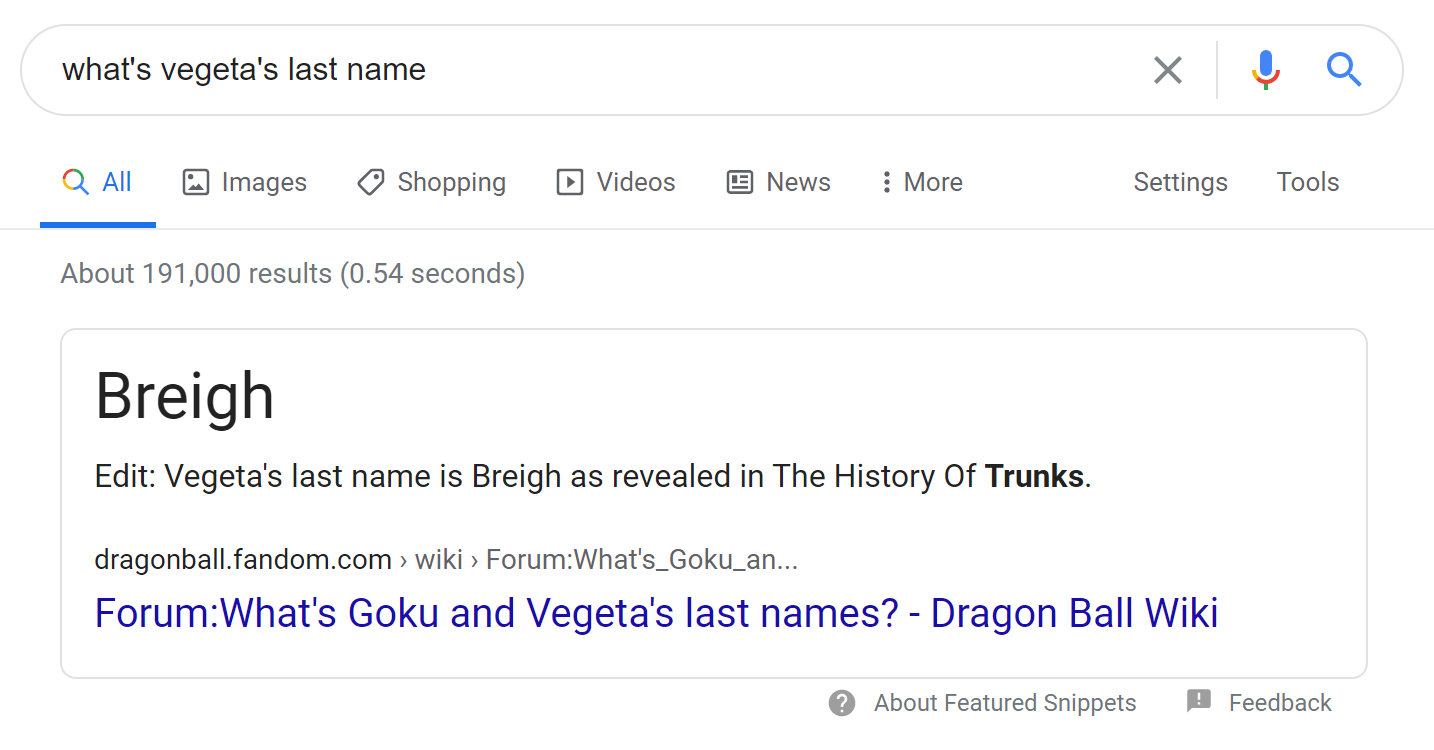Clear the search query with X icon
1434x750 pixels.
[1167, 70]
